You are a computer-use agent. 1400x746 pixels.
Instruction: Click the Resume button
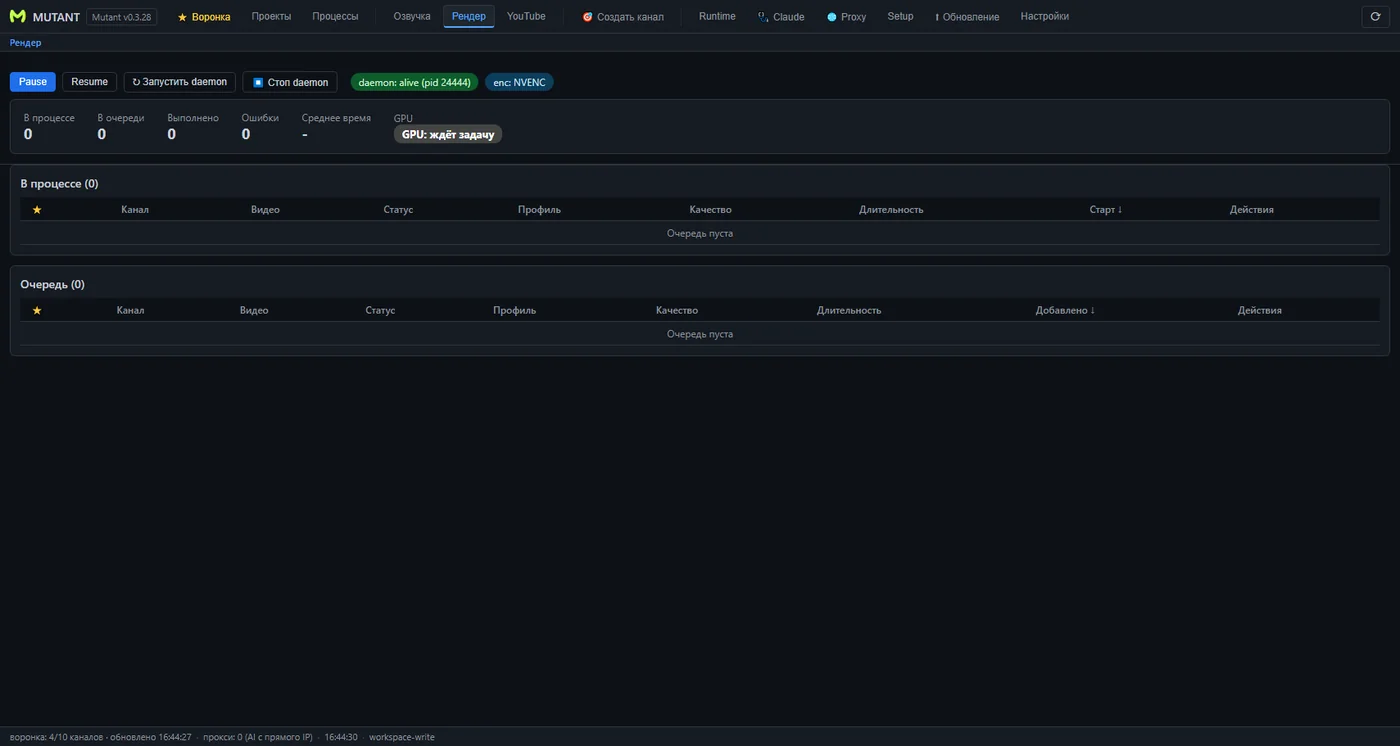tap(90, 82)
